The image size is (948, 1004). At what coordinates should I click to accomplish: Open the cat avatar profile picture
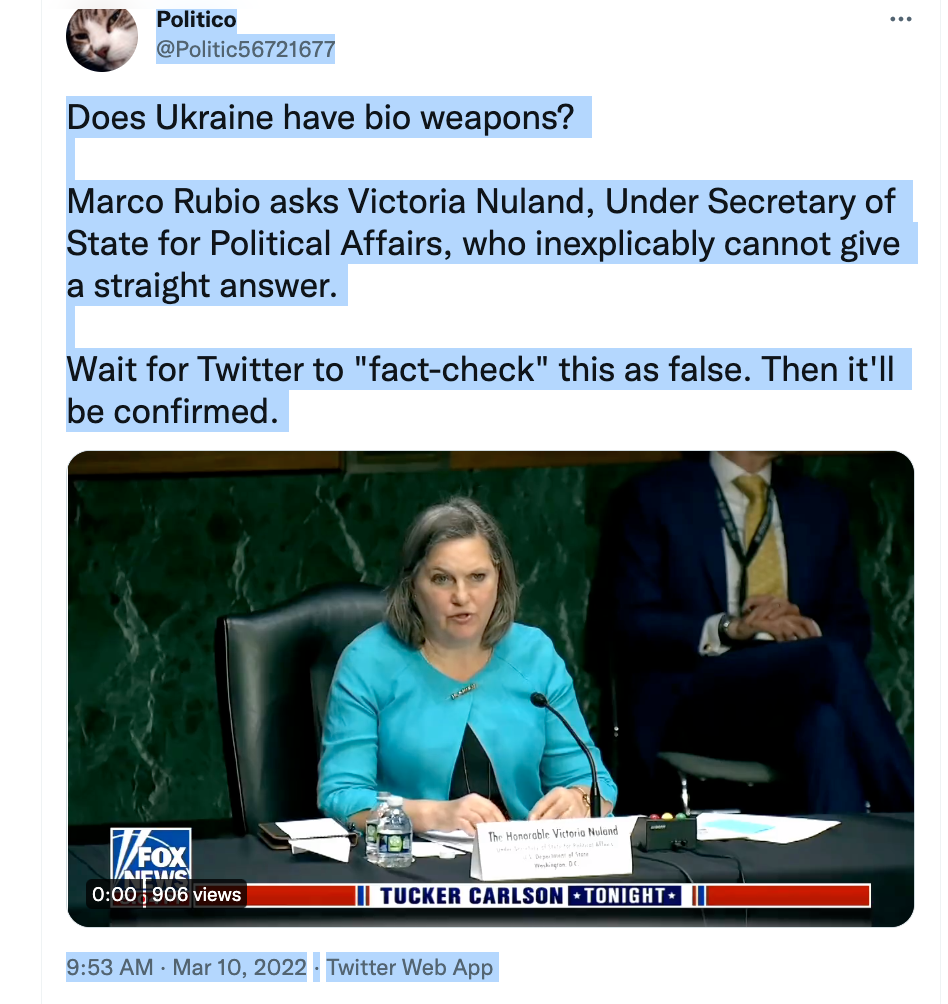click(102, 40)
